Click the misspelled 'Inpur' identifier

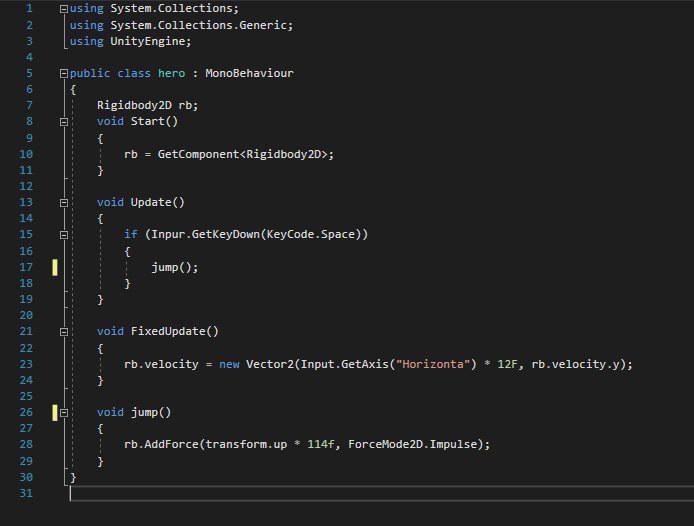click(168, 234)
